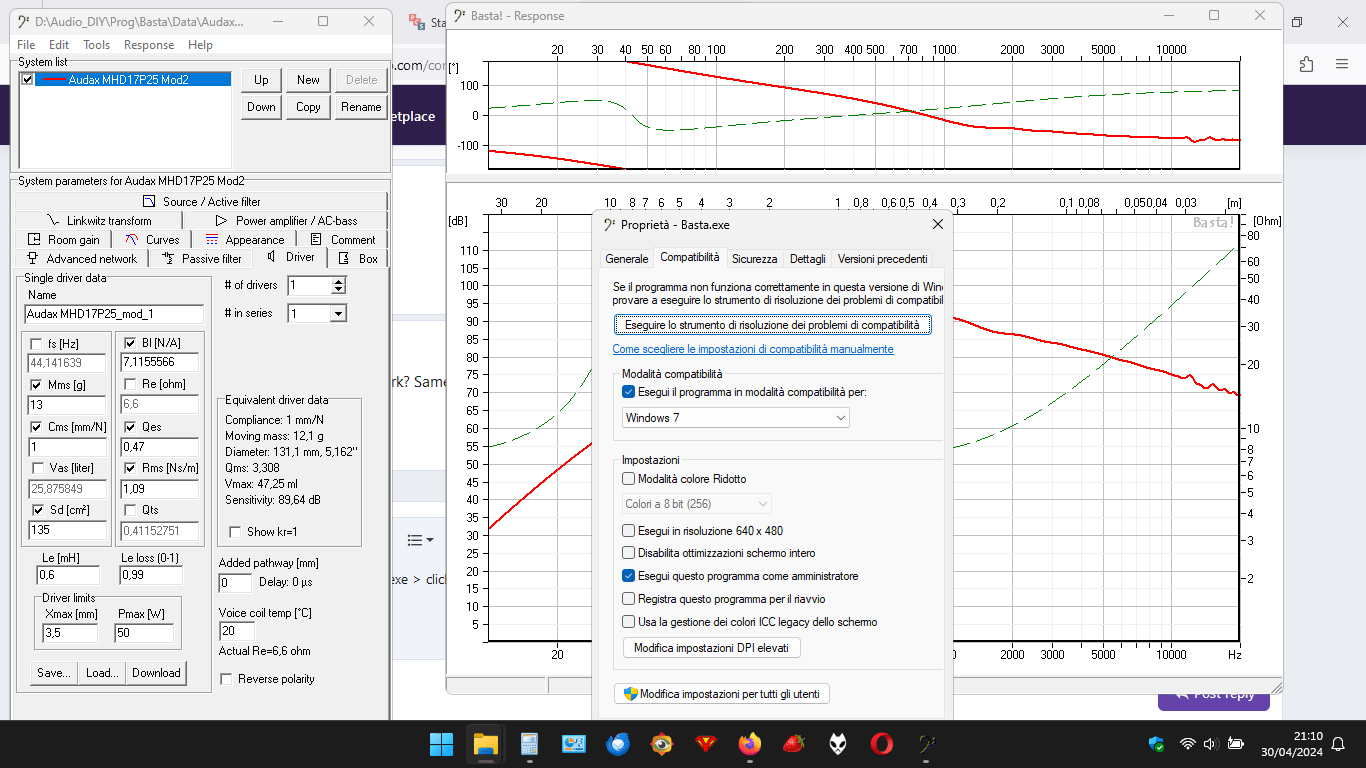Open the Tools menu
1366x768 pixels.
click(97, 45)
